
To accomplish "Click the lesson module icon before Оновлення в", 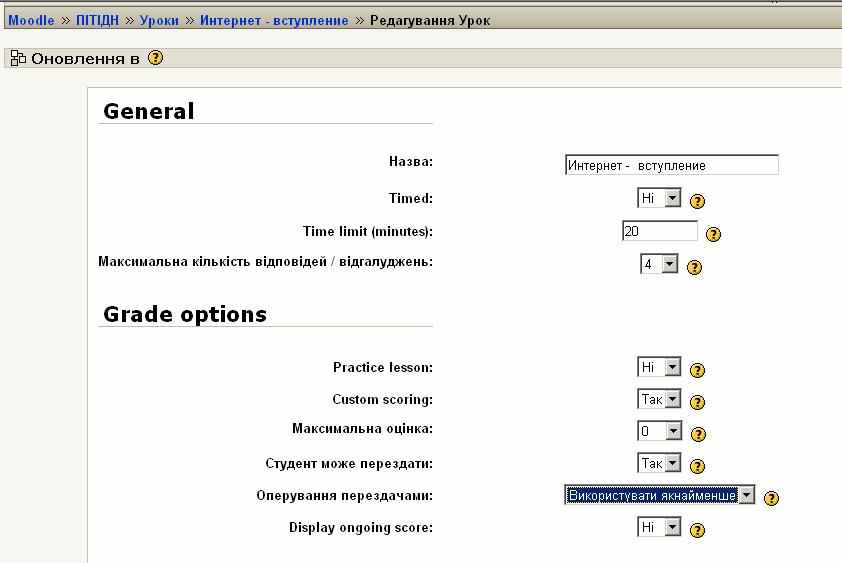I will coord(18,58).
